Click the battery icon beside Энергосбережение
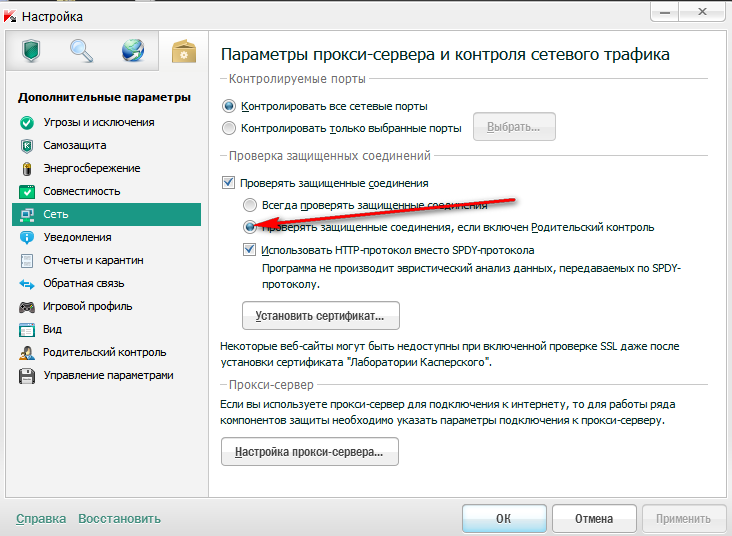The width and height of the screenshot is (732, 536). coord(27,169)
